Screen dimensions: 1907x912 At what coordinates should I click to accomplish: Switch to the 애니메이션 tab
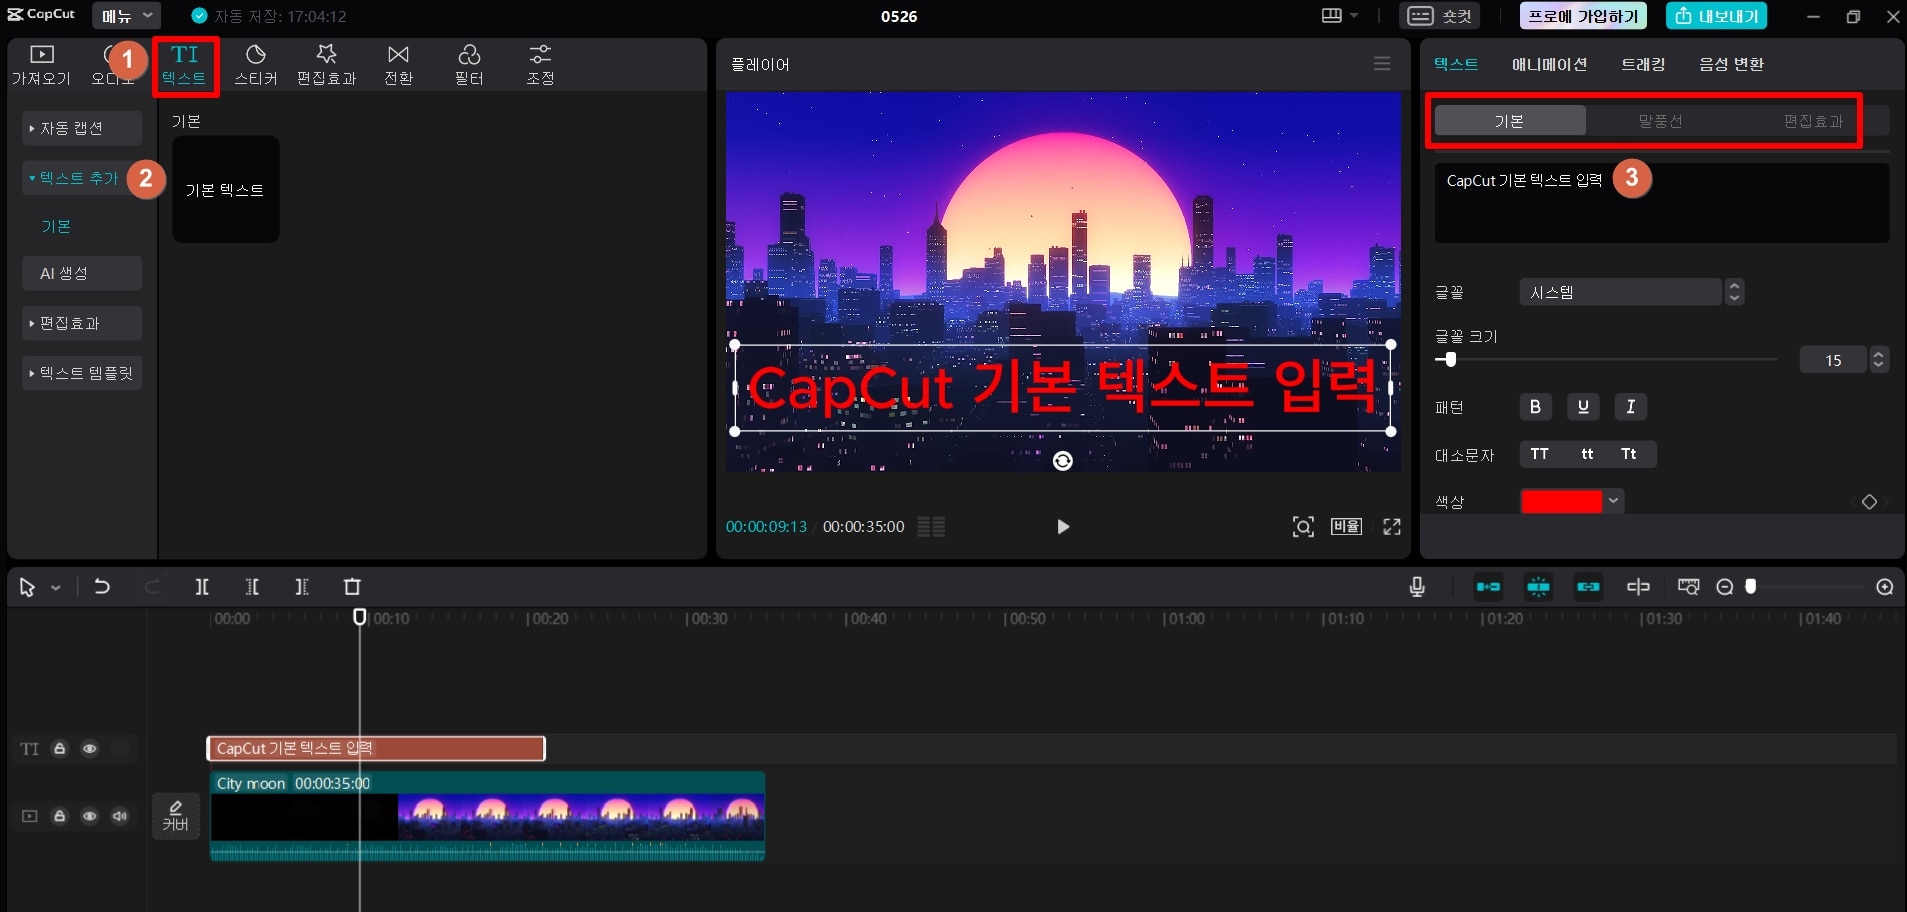tap(1549, 64)
